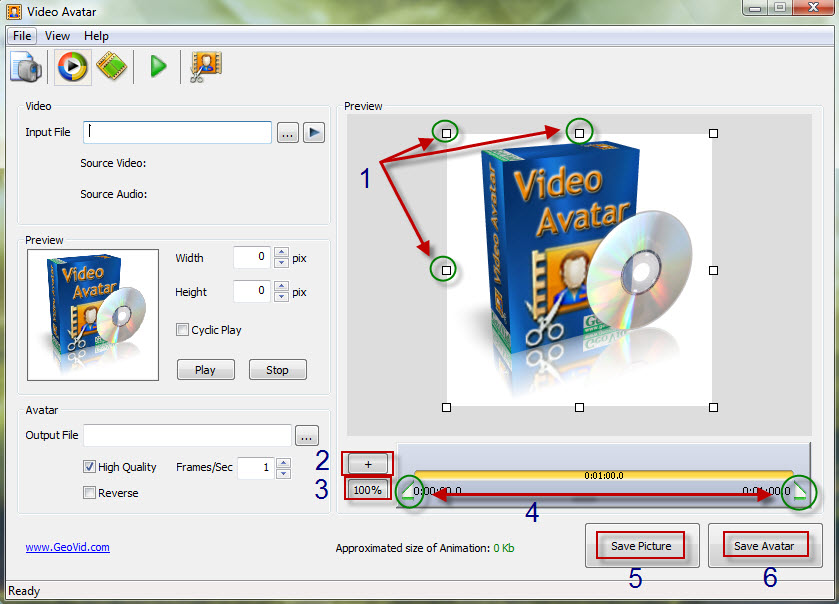Click the Input File text field
This screenshot has width=839, height=604.
[178, 132]
